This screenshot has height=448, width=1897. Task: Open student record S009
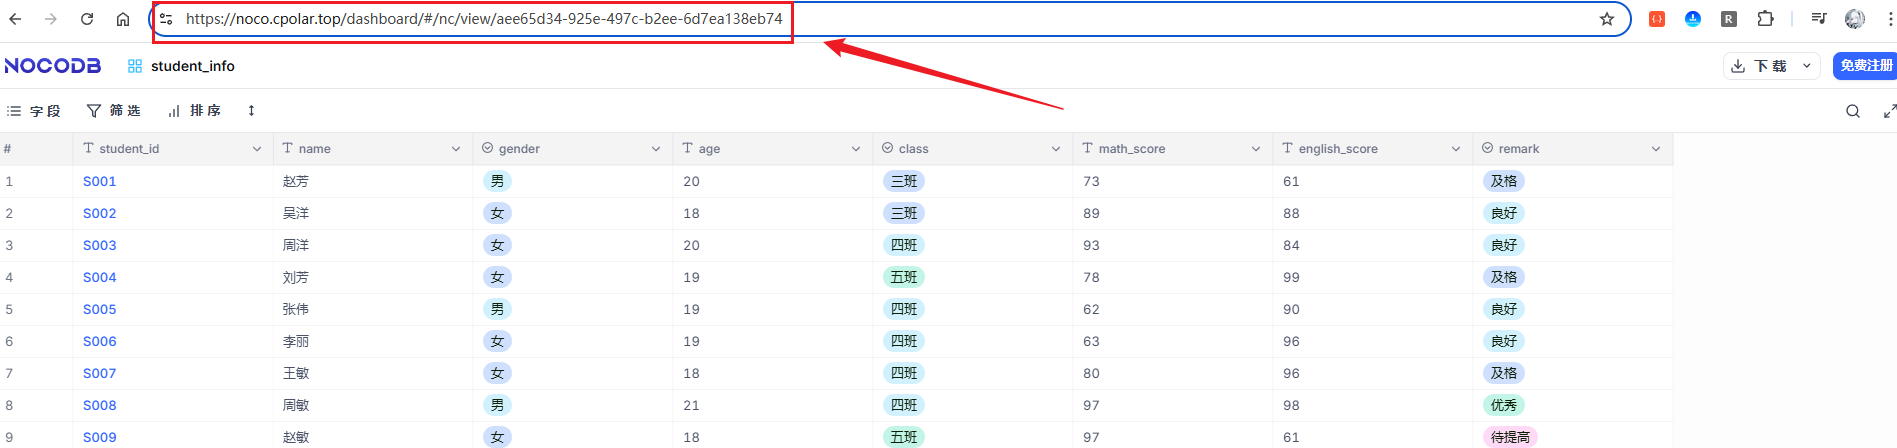point(100,437)
